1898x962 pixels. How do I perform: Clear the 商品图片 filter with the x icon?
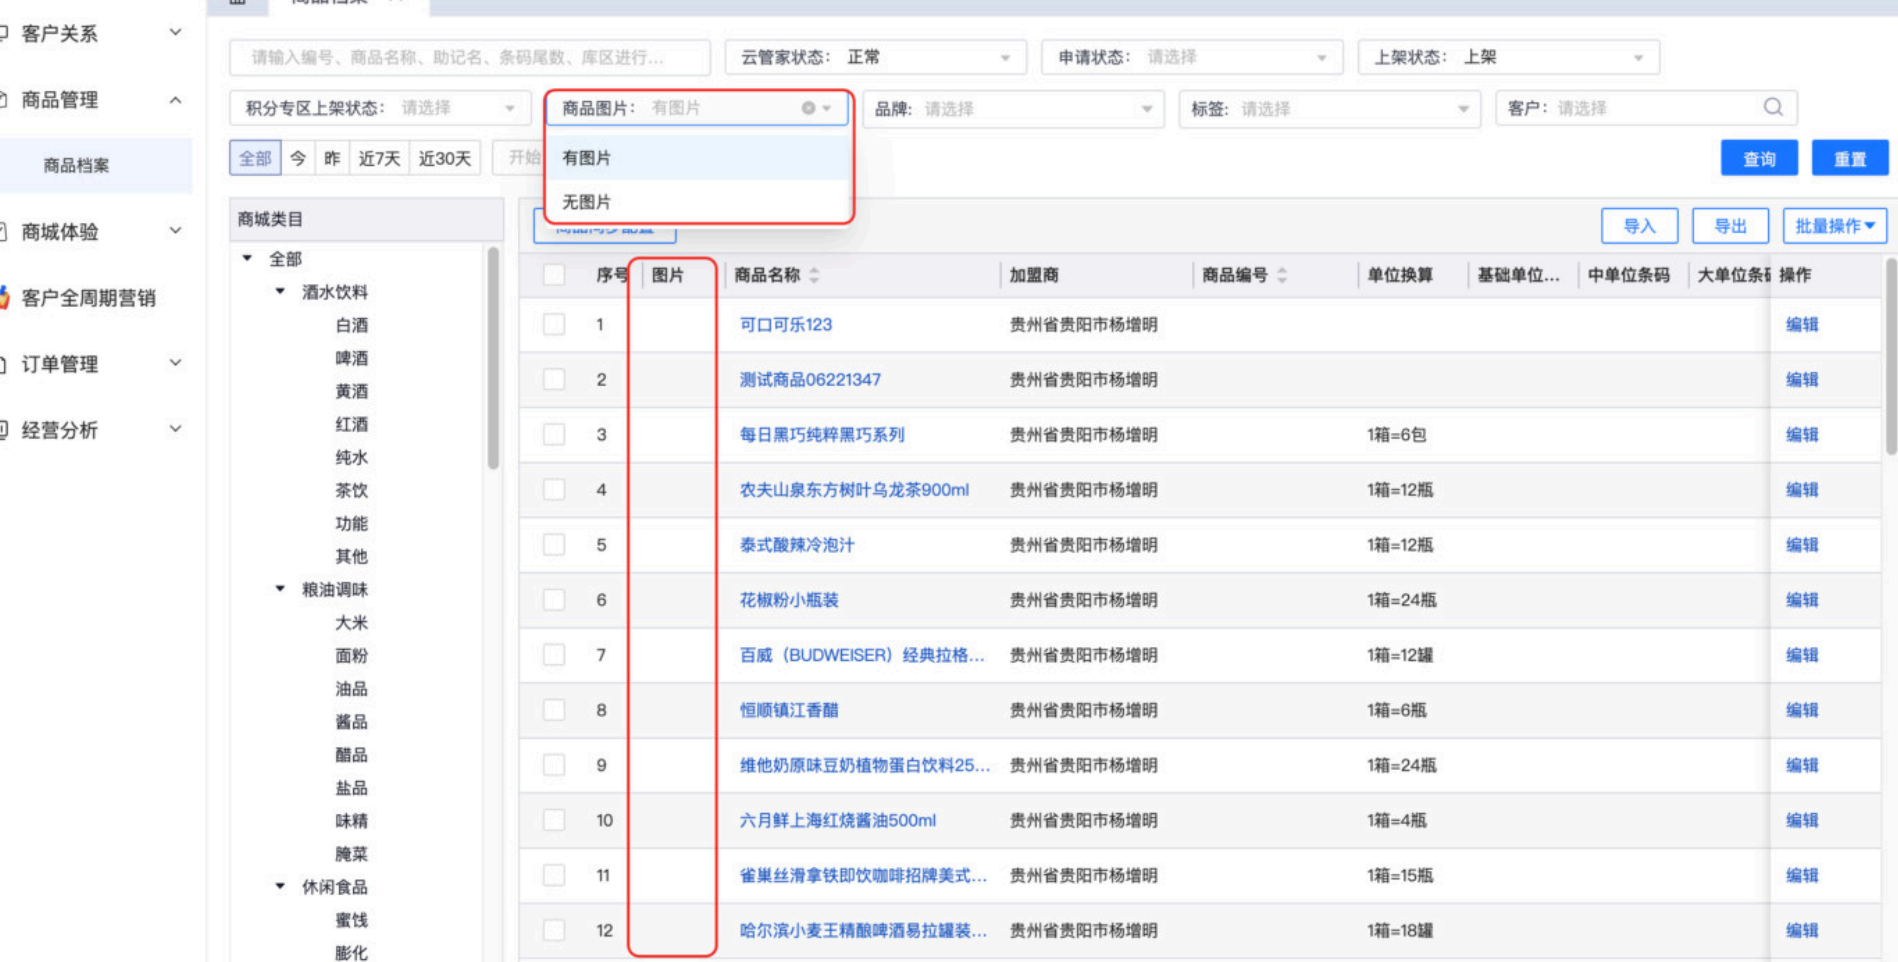[808, 108]
